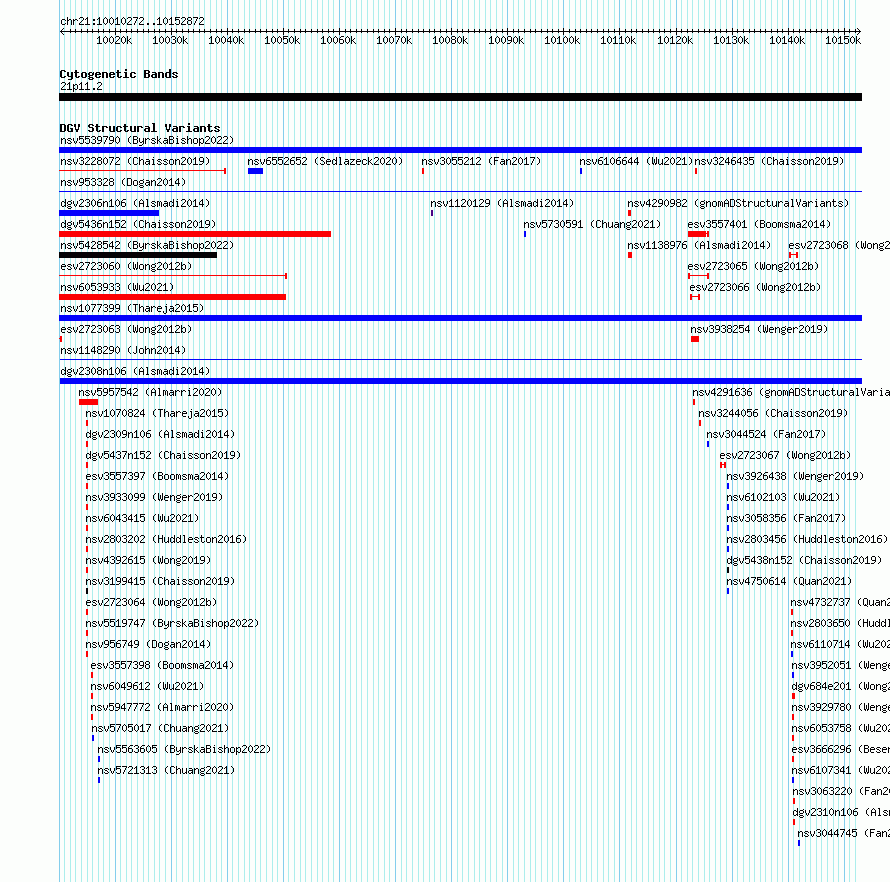This screenshot has height=882, width=890.
Task: Open nsv1138976 (Alsmadi2014) variant
Action: pos(699,245)
